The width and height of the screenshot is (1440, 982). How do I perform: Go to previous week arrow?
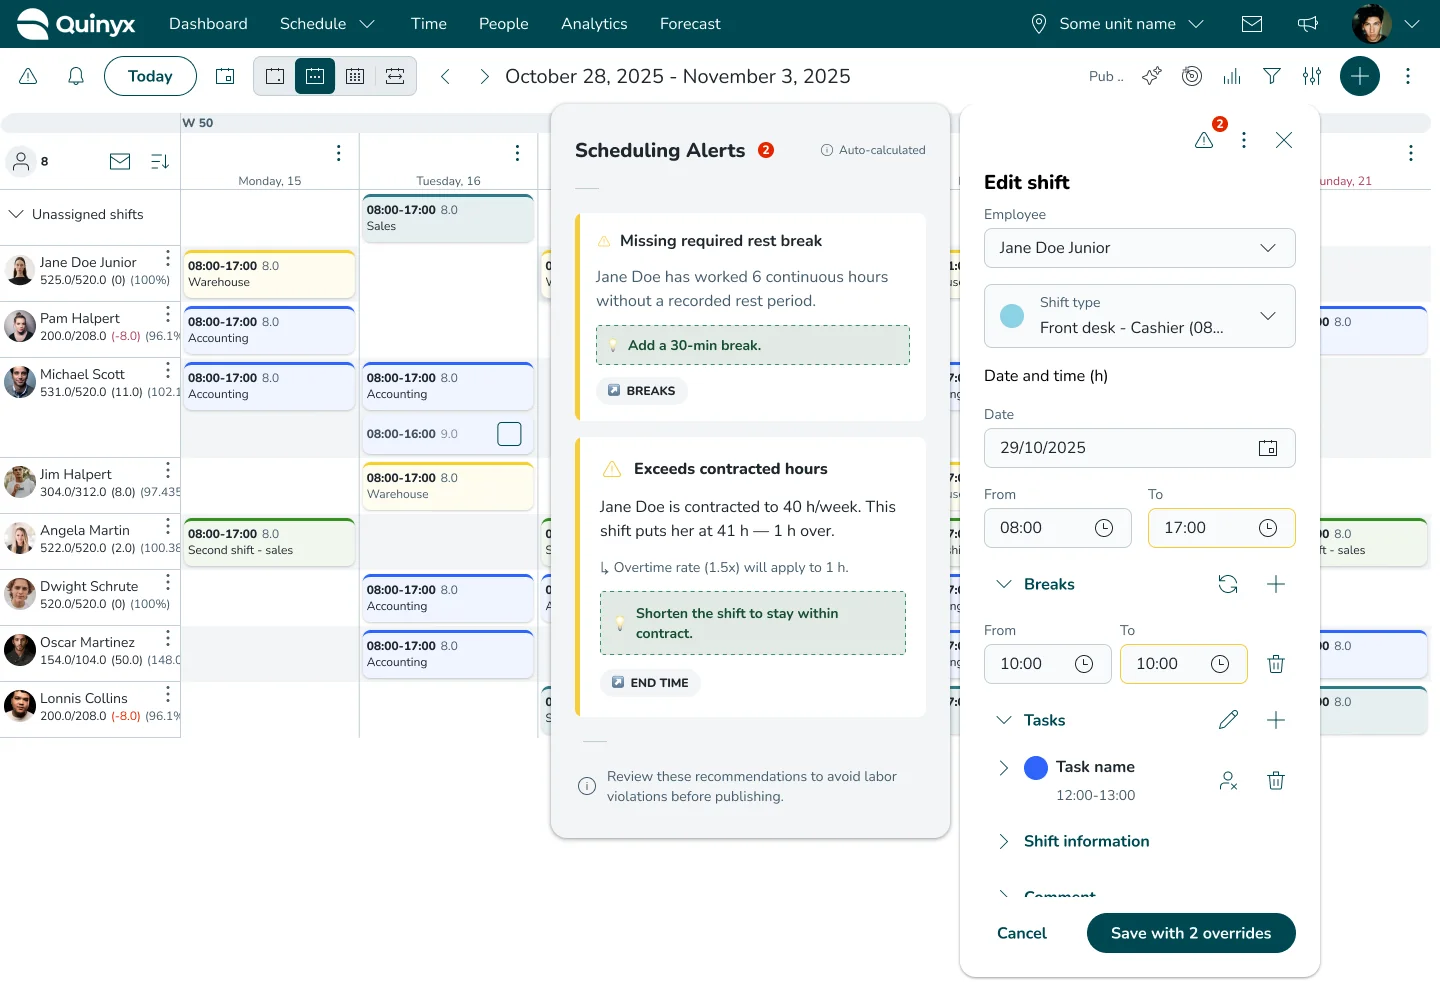pos(446,76)
